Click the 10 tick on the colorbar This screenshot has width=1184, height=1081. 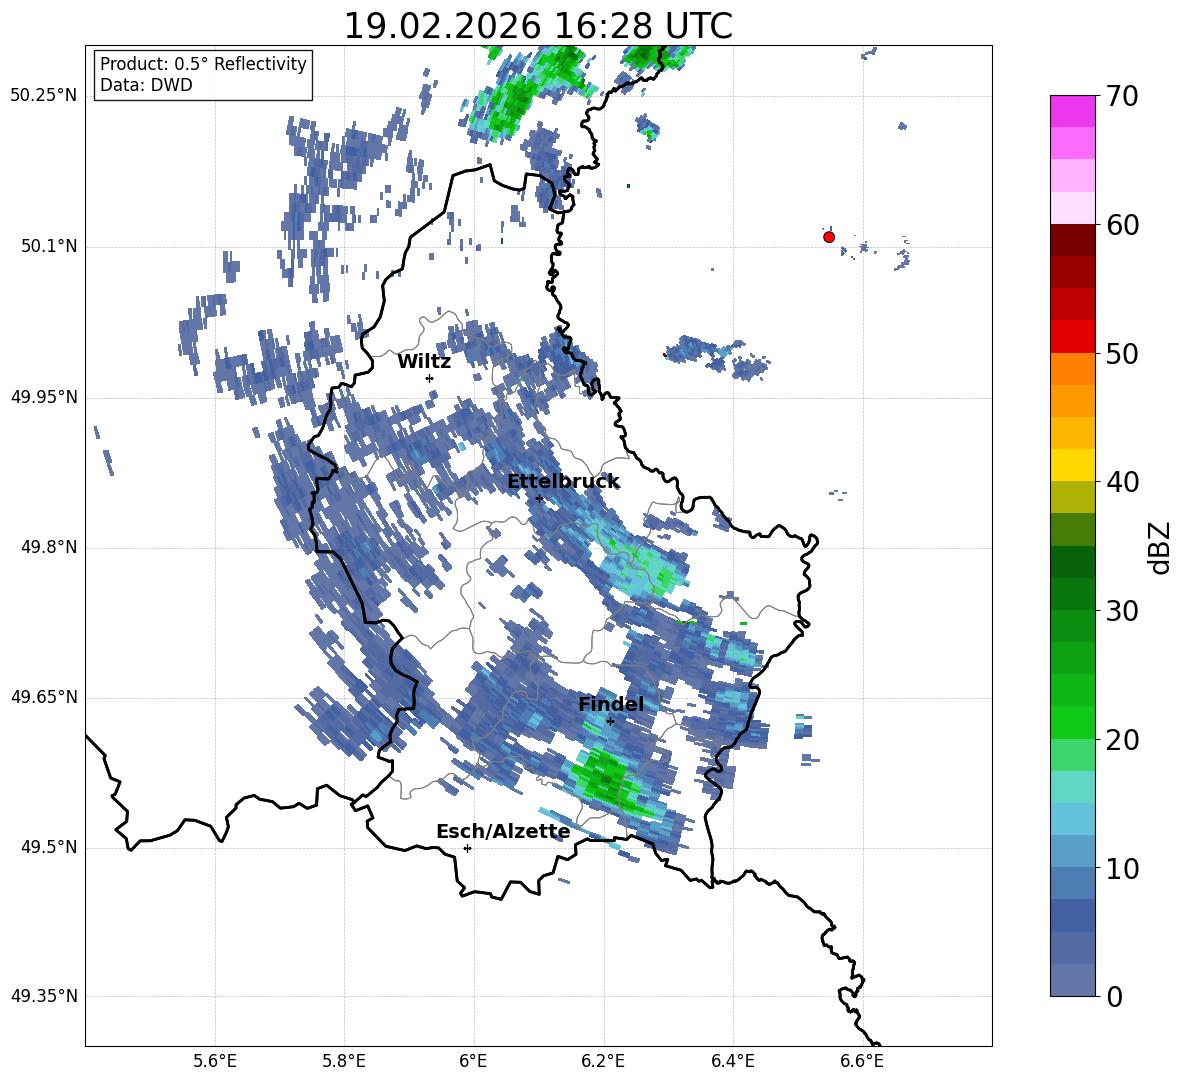coord(1121,868)
